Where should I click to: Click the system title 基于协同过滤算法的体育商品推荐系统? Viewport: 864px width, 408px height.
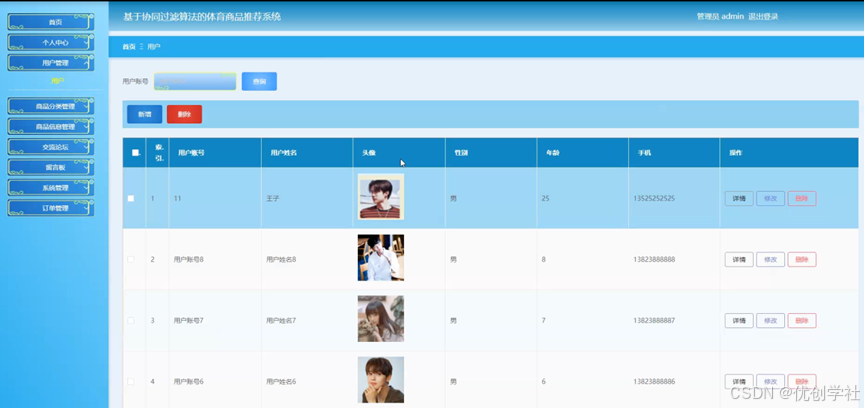tap(202, 17)
